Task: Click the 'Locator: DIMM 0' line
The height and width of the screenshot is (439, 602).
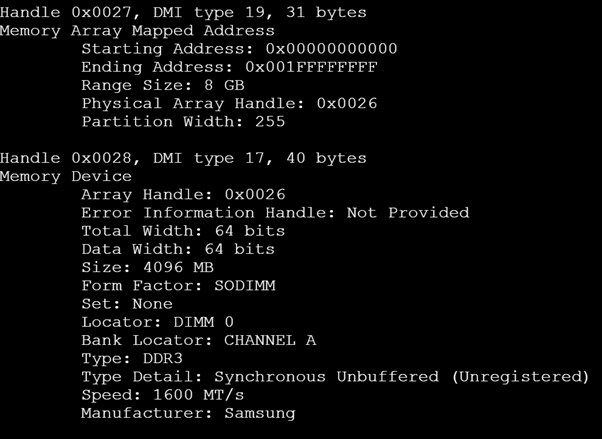Action: pos(157,322)
